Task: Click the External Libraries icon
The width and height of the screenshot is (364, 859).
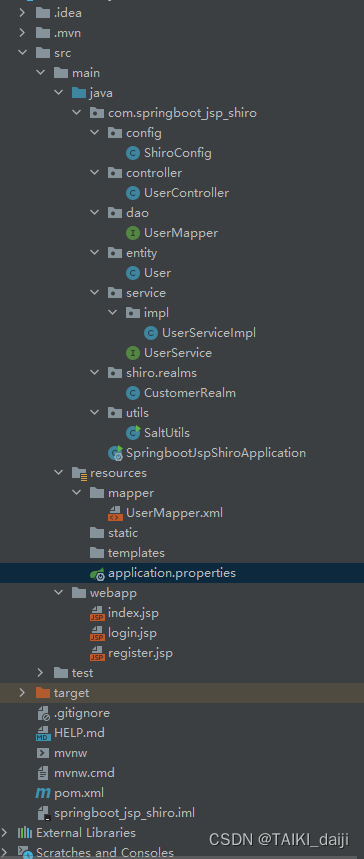Action: coord(25,833)
